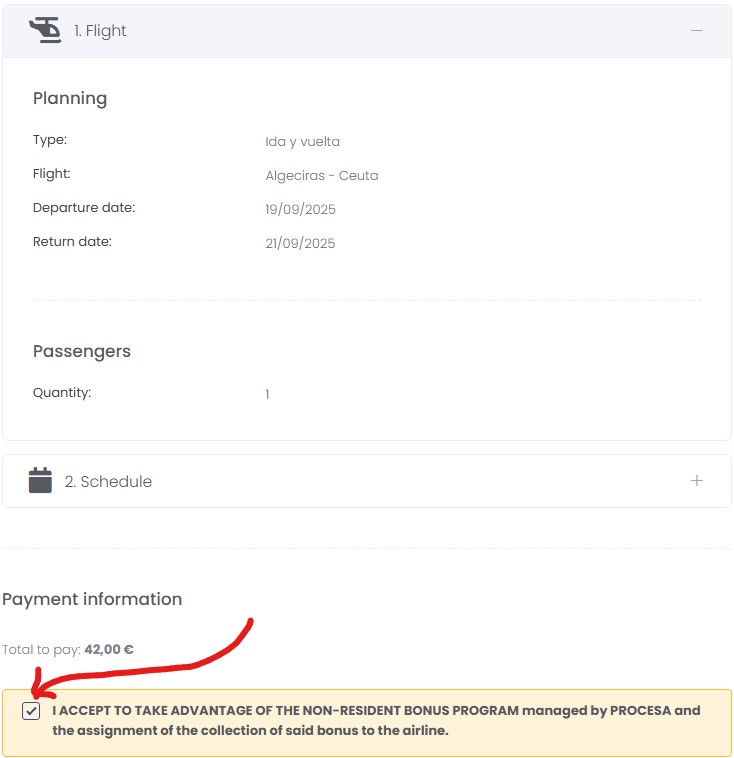
Task: Click the departure date 19/09/2025
Action: click(300, 209)
